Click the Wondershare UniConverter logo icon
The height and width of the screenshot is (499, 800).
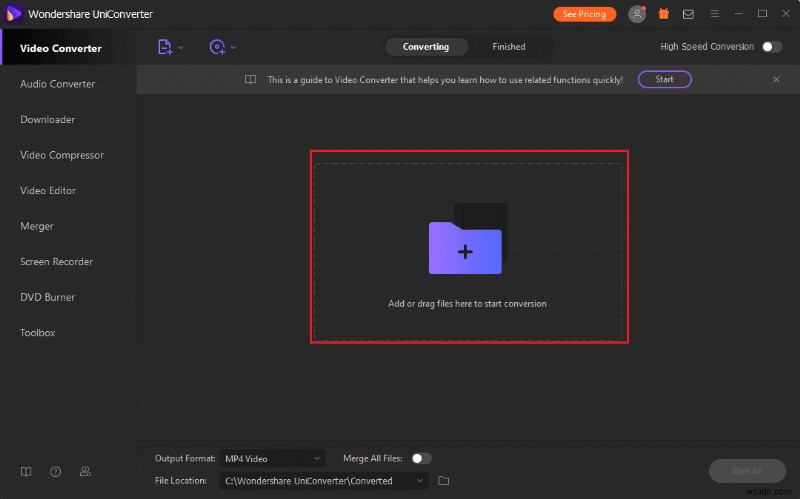click(x=13, y=14)
